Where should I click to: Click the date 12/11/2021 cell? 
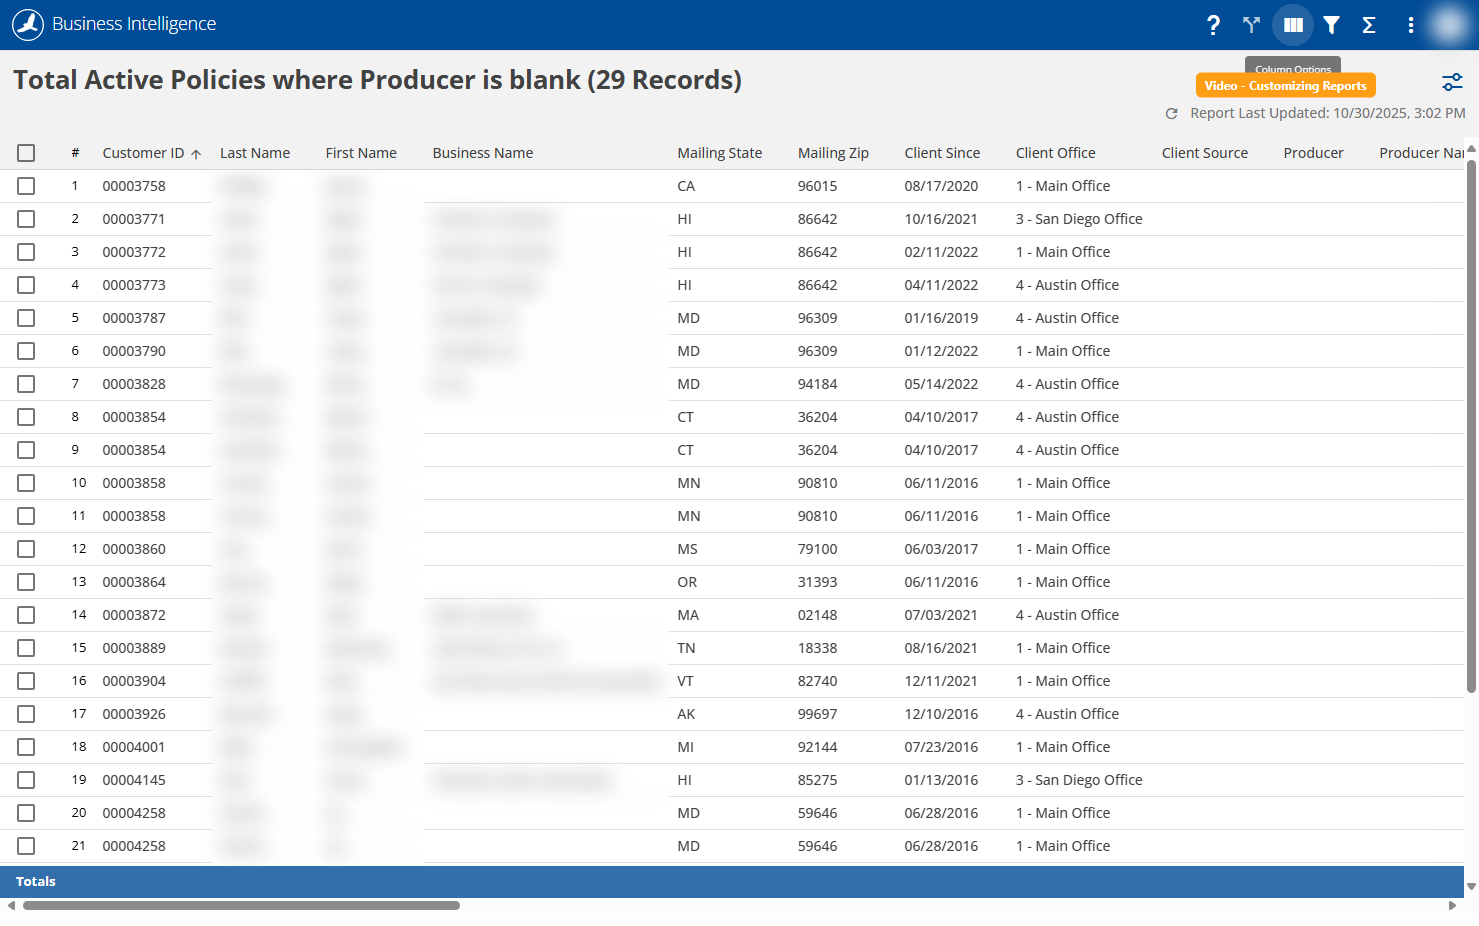click(x=941, y=681)
